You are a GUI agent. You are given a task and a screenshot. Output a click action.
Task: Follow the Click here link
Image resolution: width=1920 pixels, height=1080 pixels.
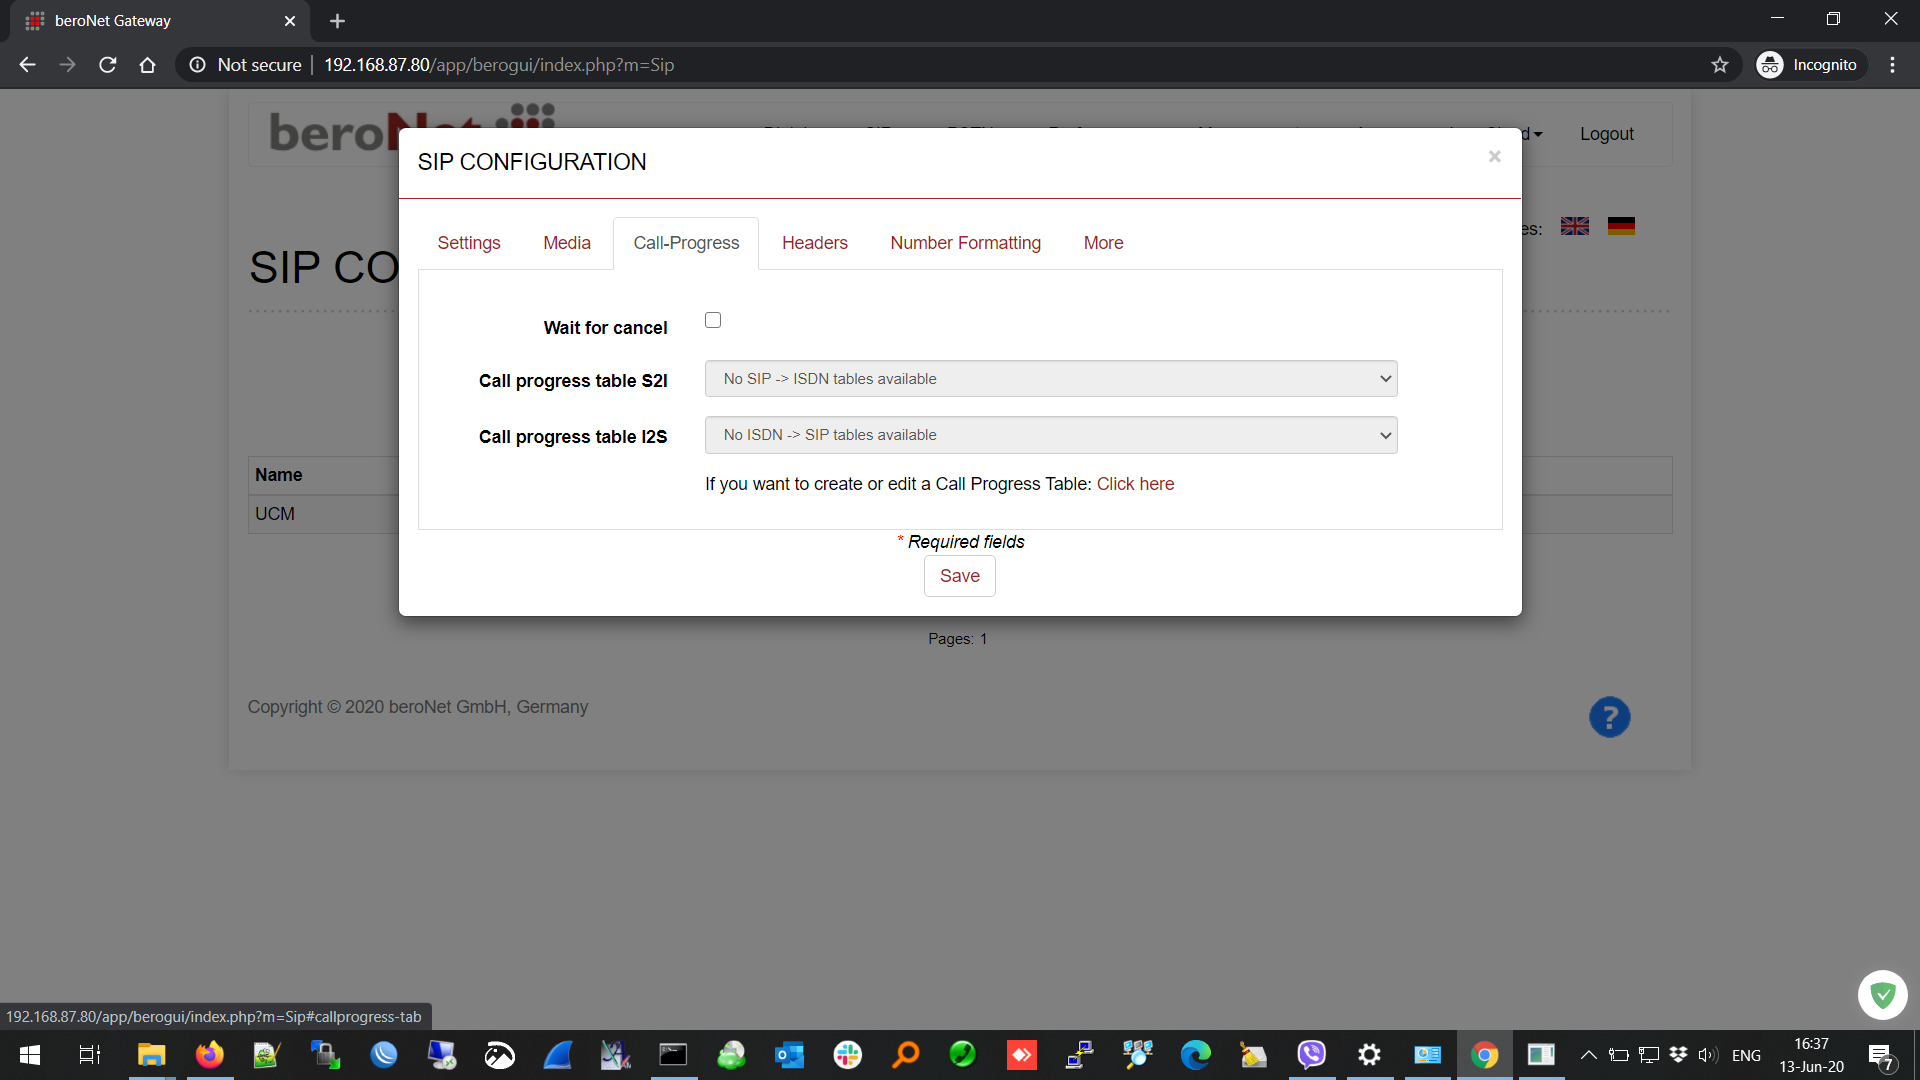coord(1135,484)
